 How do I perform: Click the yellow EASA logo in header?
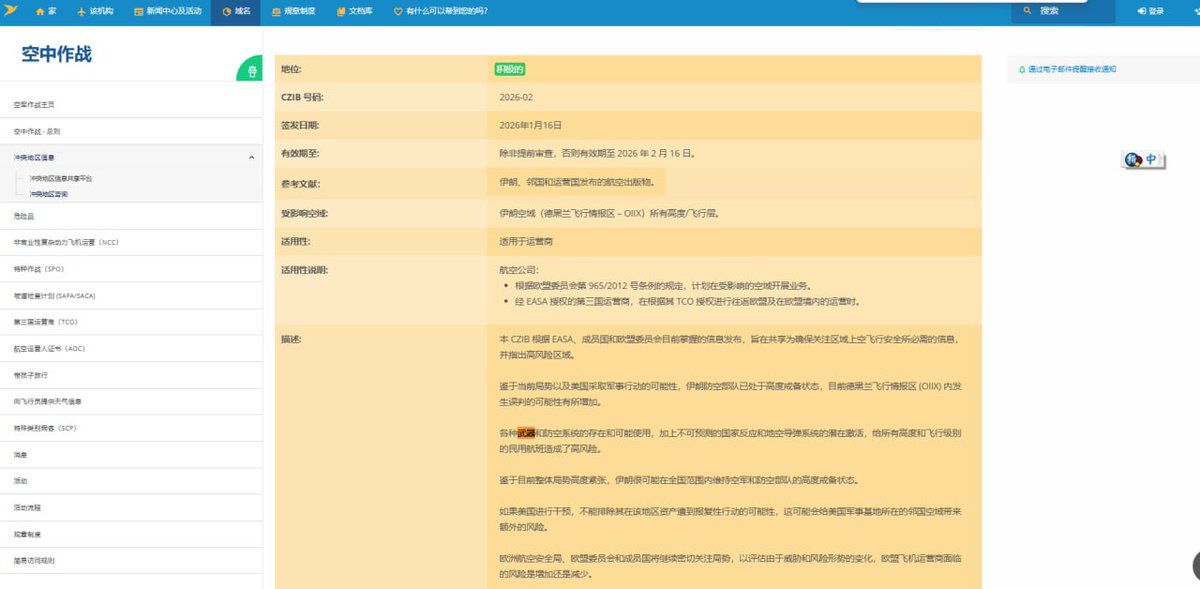click(x=10, y=11)
